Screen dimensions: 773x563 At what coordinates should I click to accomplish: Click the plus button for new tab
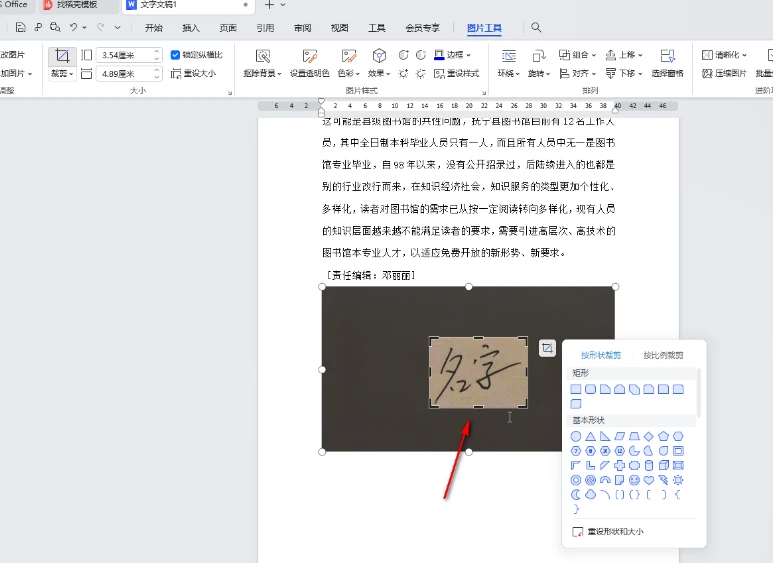pos(269,5)
